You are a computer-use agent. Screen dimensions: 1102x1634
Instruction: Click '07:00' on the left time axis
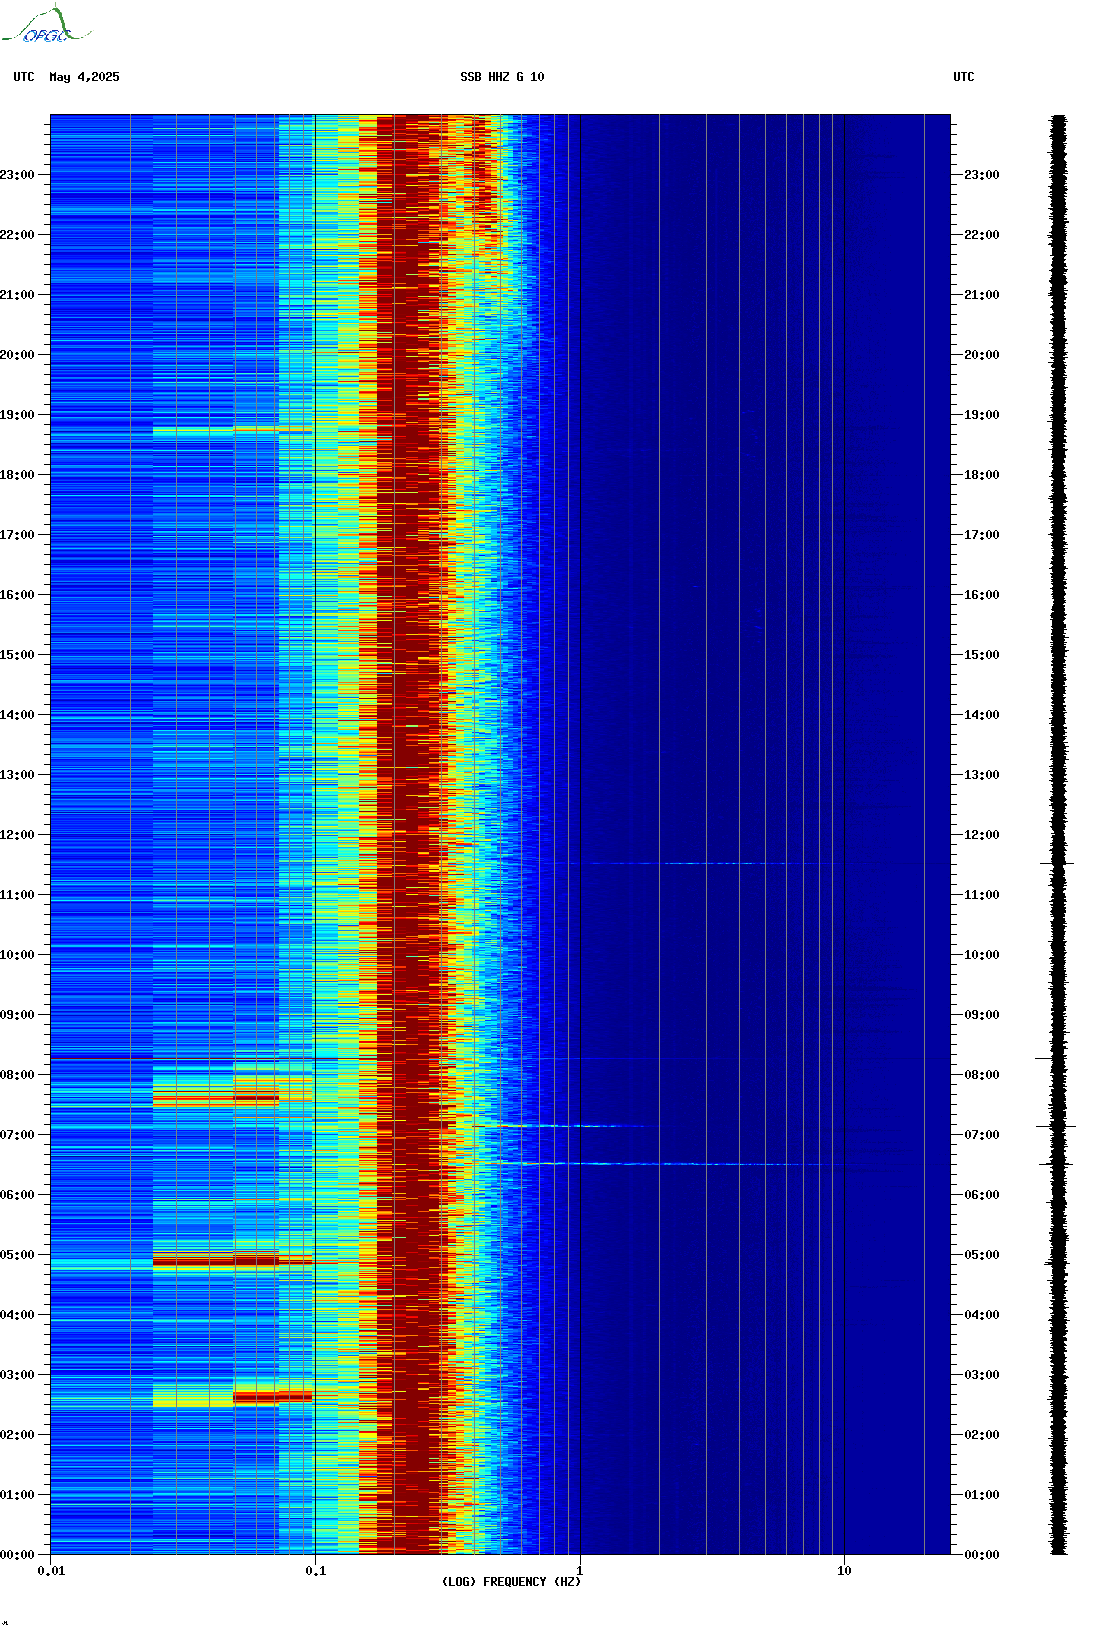tap(17, 1135)
